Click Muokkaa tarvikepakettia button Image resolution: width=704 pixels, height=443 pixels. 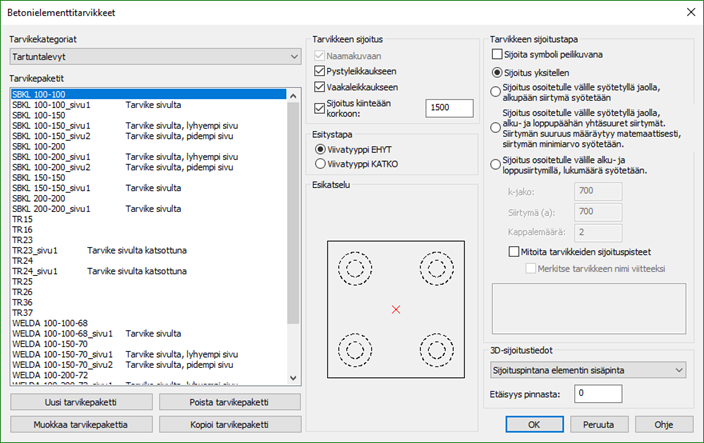(x=80, y=424)
